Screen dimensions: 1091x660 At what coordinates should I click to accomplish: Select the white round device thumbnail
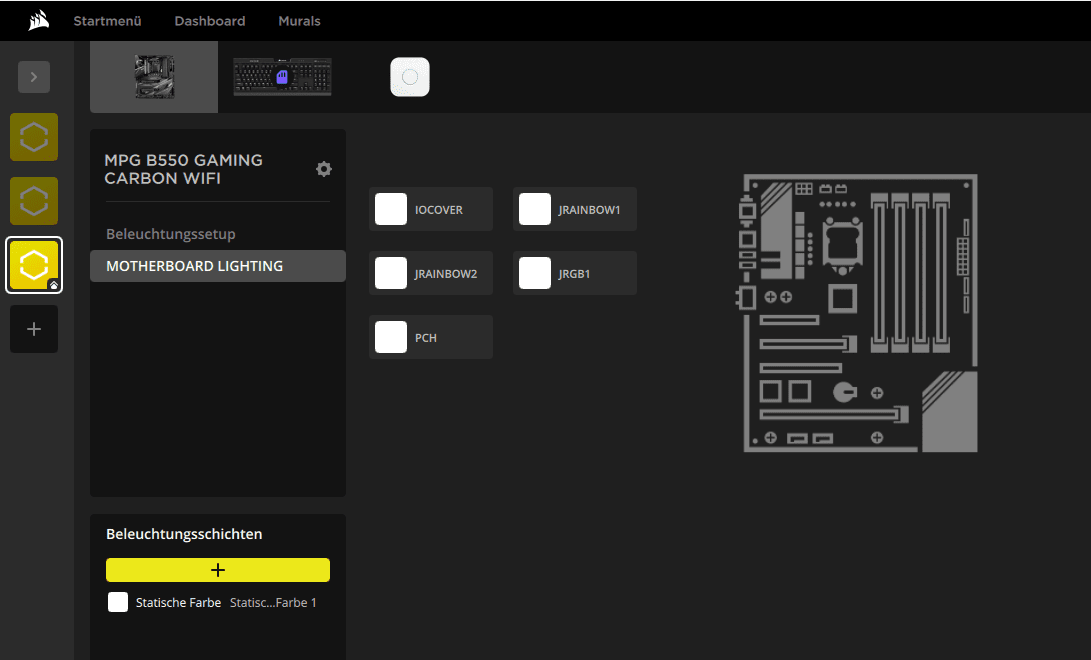[x=410, y=77]
